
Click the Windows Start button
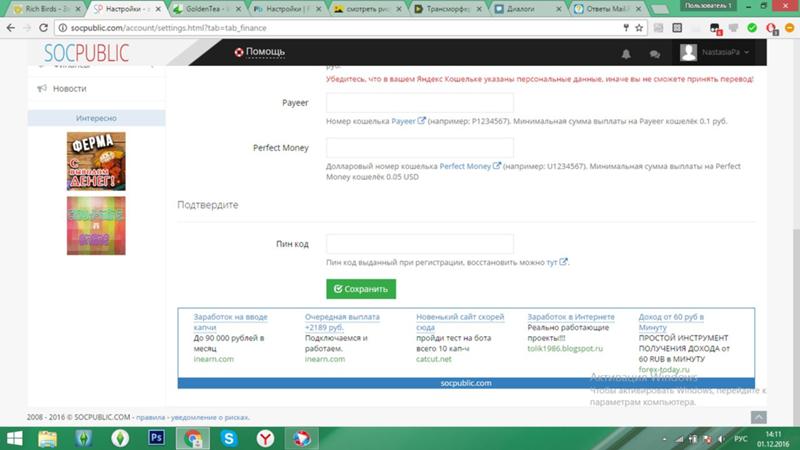pos(17,437)
